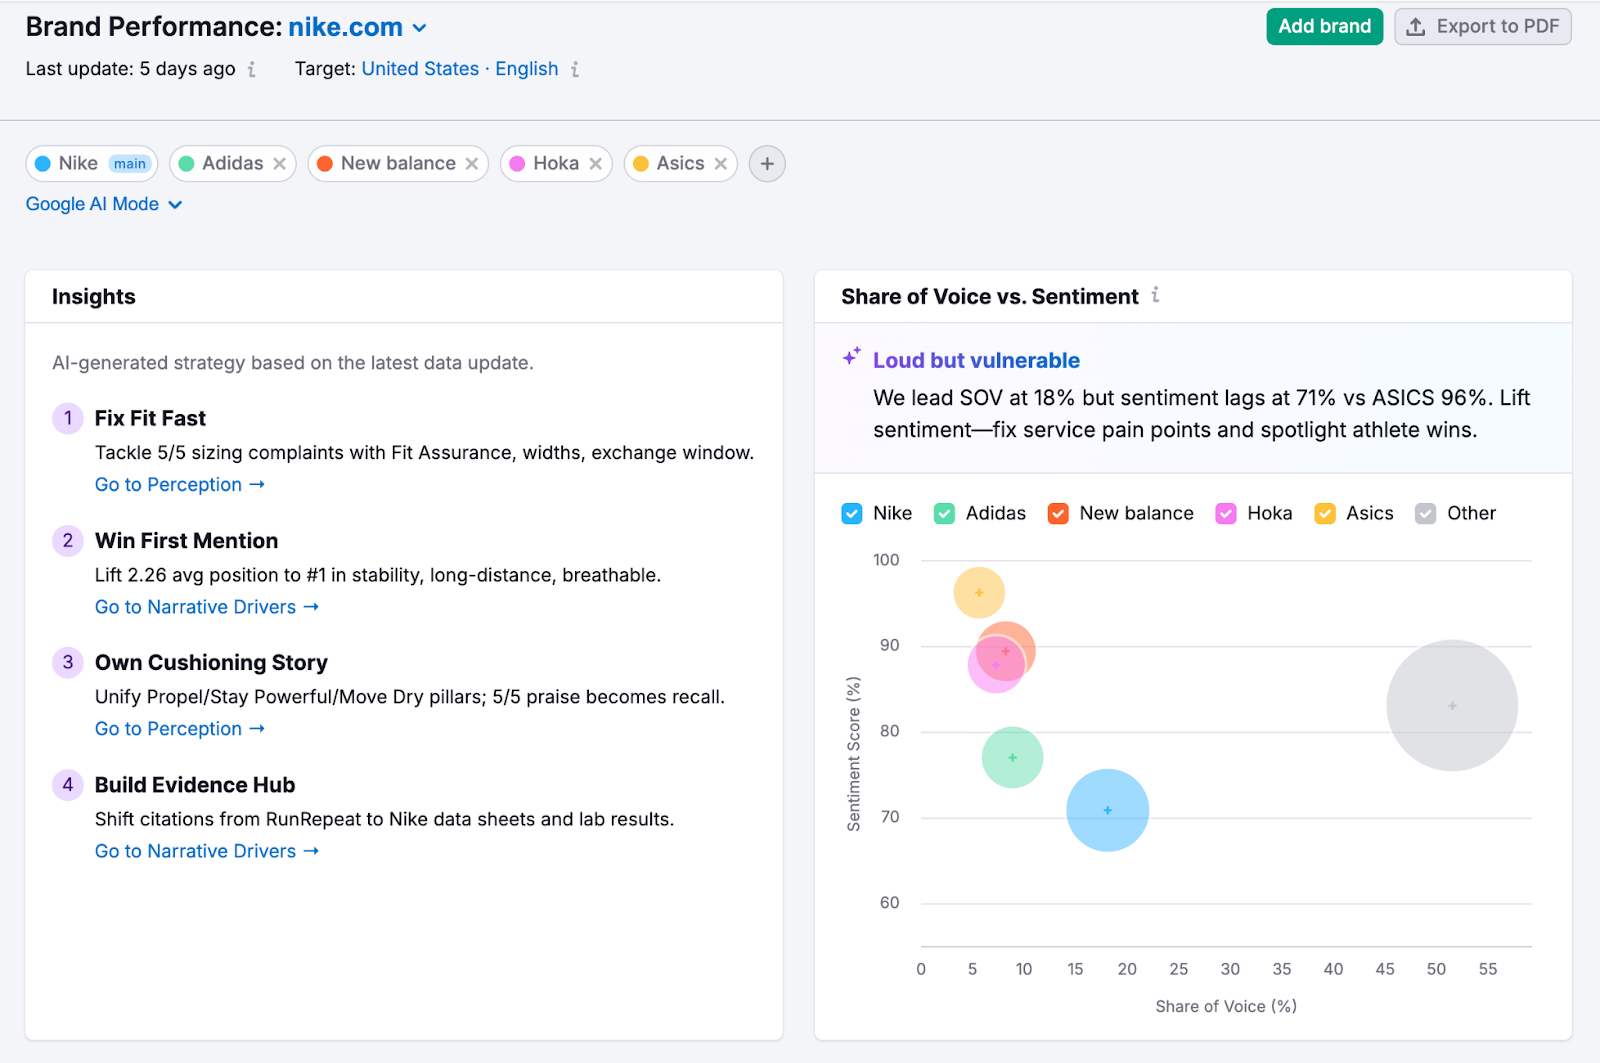This screenshot has height=1063, width=1600.
Task: Select the Nike bubble on the chart
Action: (x=1108, y=811)
